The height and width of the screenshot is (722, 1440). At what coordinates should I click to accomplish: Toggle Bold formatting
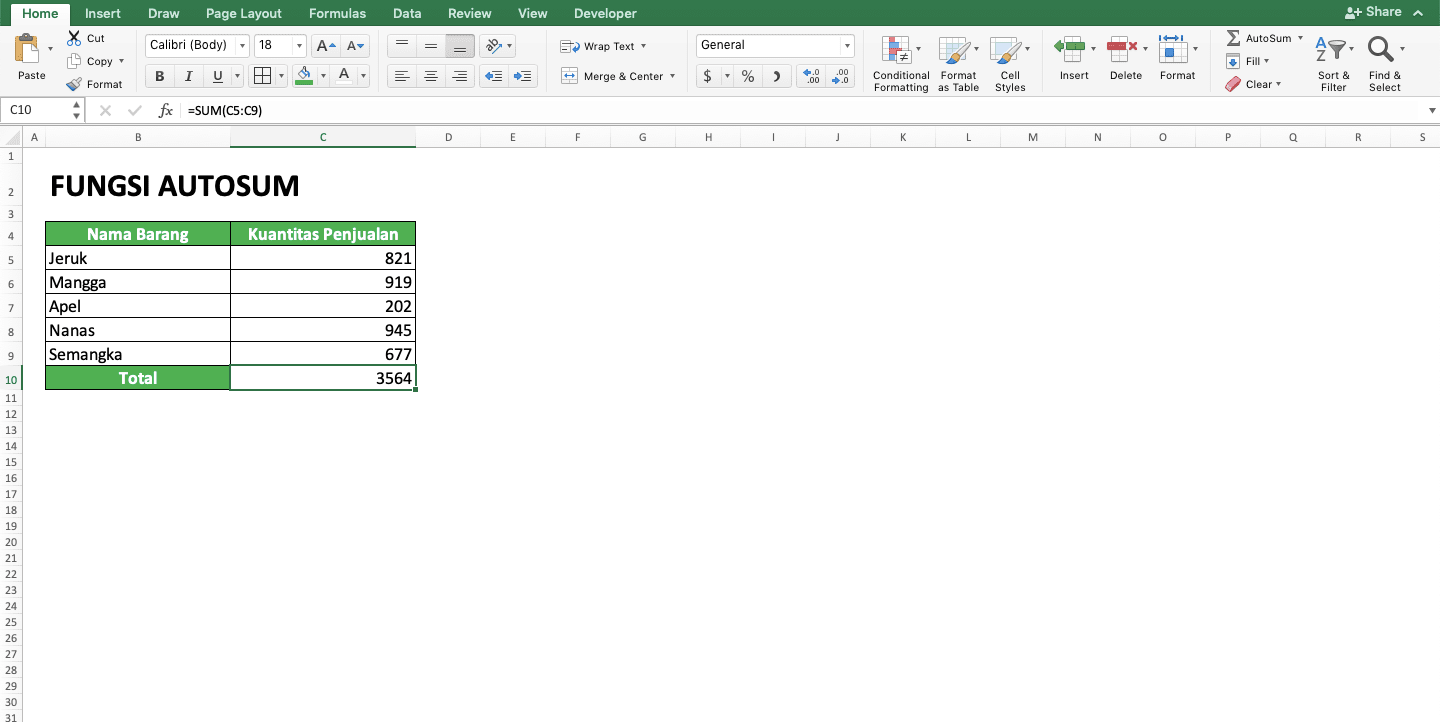tap(159, 76)
